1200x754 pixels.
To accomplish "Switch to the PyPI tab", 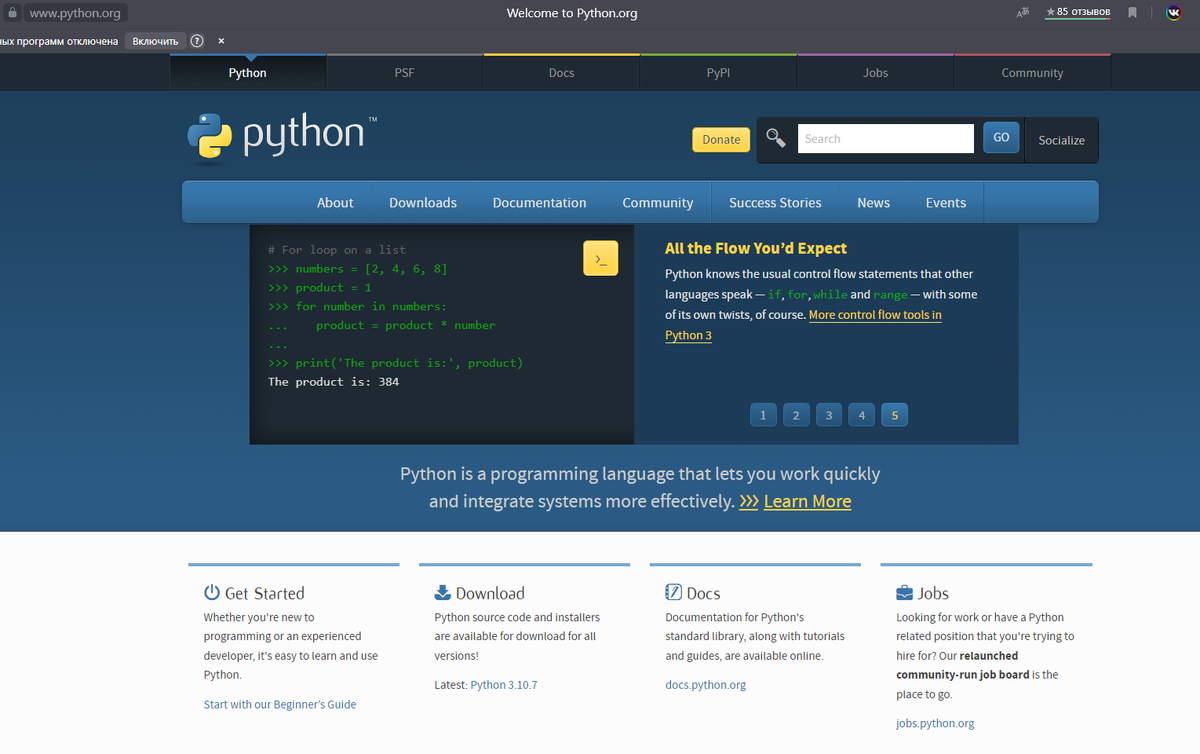I will coord(718,72).
